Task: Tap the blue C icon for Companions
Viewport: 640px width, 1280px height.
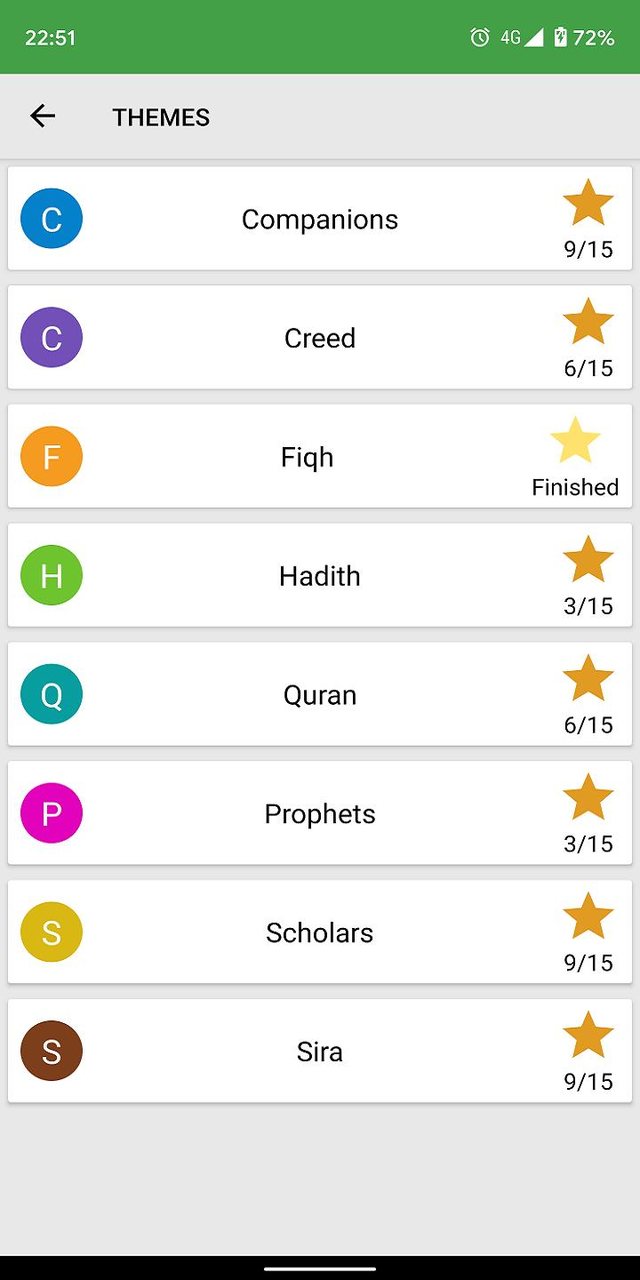Action: coord(51,218)
